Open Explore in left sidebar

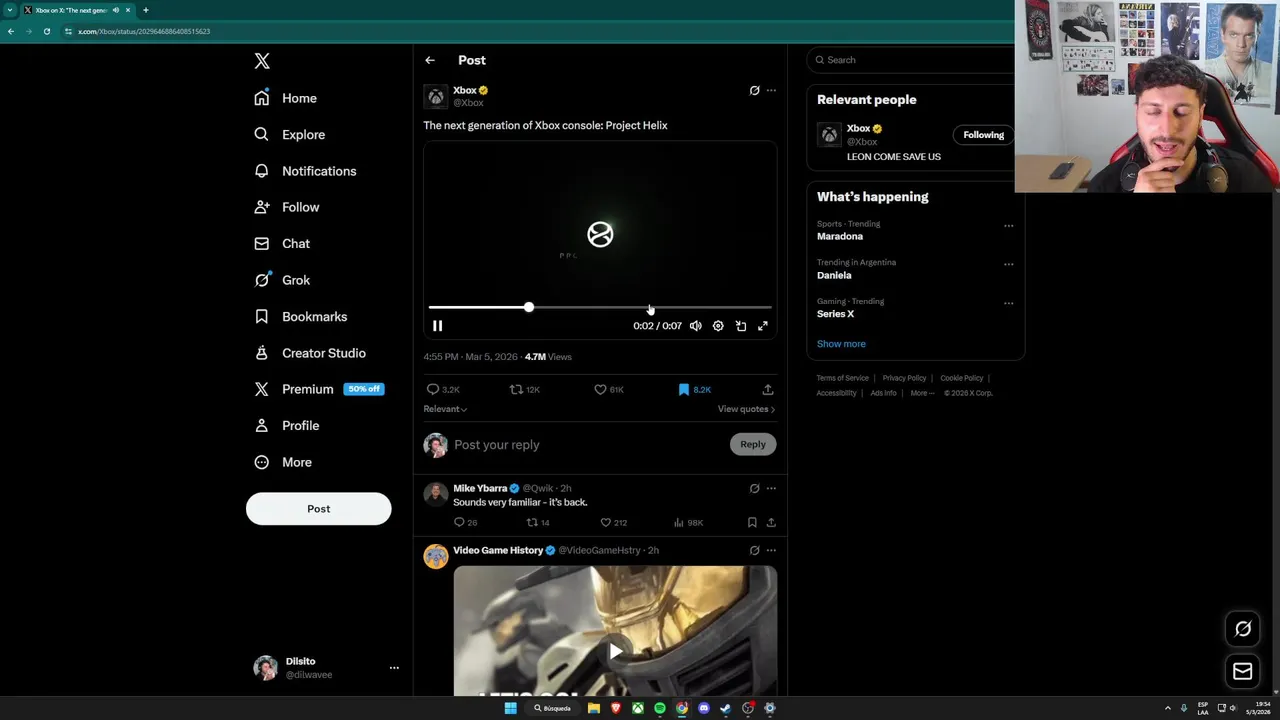point(289,134)
